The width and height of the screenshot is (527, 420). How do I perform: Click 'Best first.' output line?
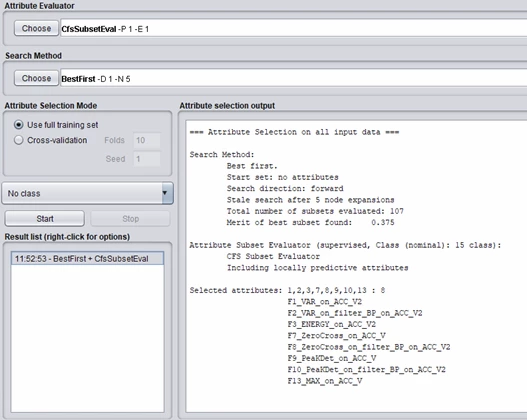(252, 166)
